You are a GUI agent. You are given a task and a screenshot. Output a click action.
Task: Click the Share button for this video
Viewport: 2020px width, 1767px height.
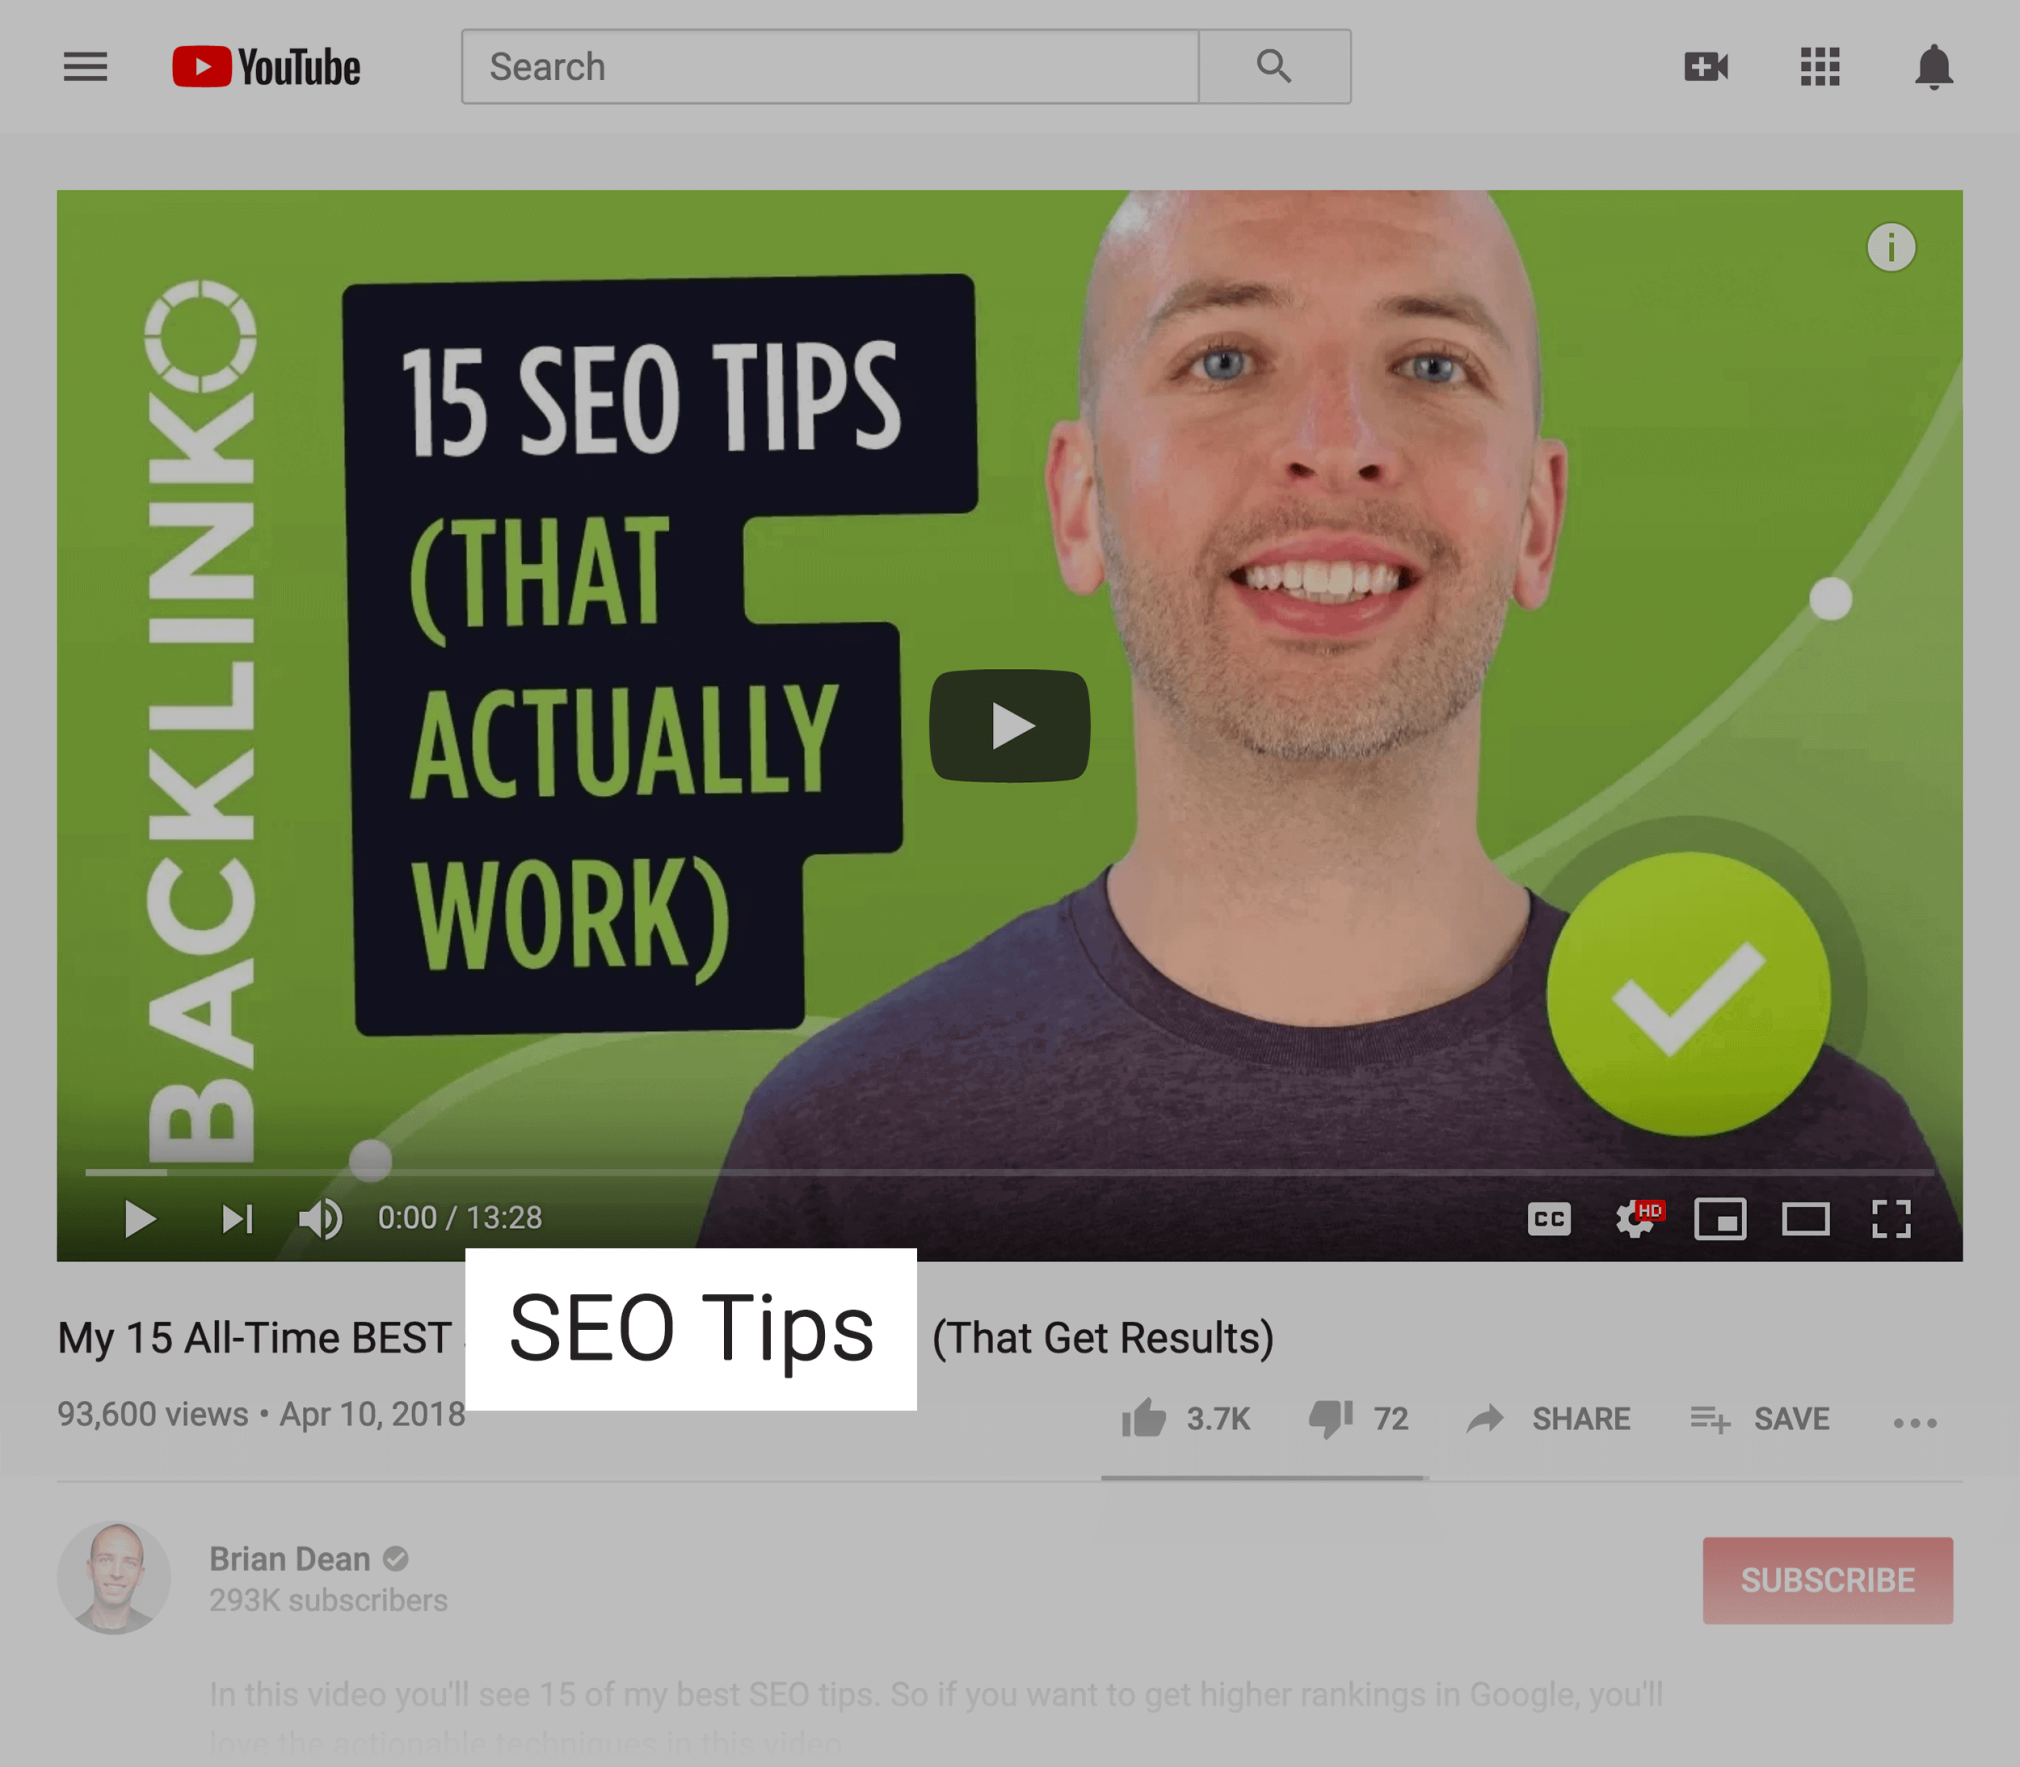click(x=1548, y=1415)
